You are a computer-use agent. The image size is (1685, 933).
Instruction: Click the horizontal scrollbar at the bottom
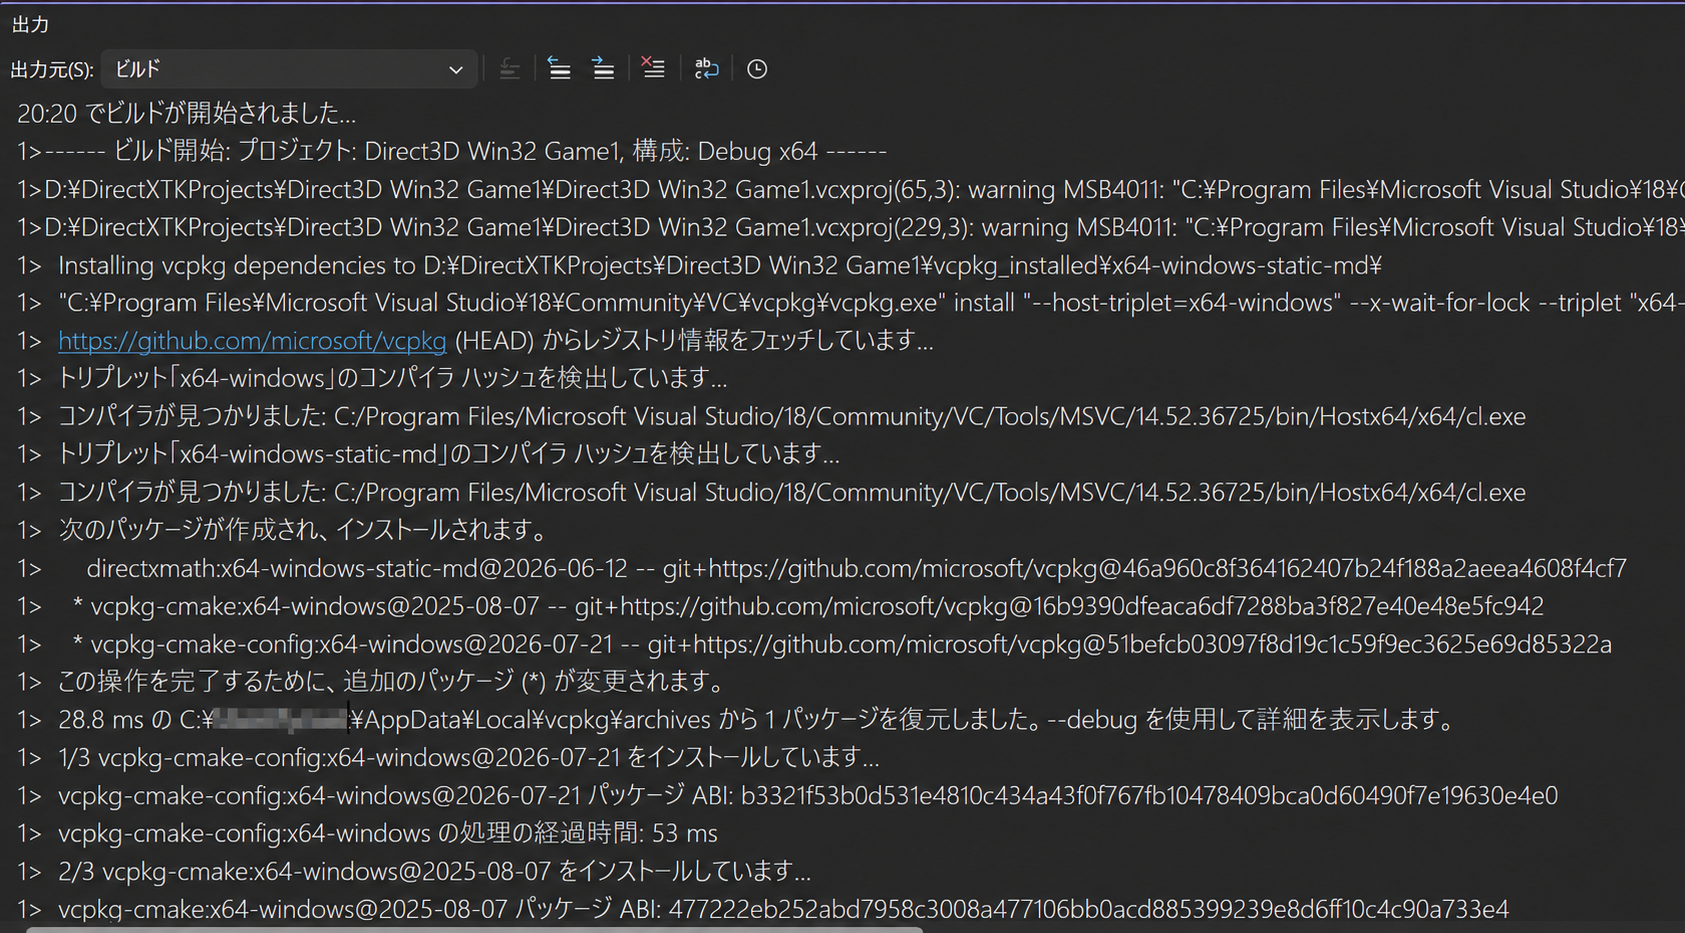pos(474,929)
